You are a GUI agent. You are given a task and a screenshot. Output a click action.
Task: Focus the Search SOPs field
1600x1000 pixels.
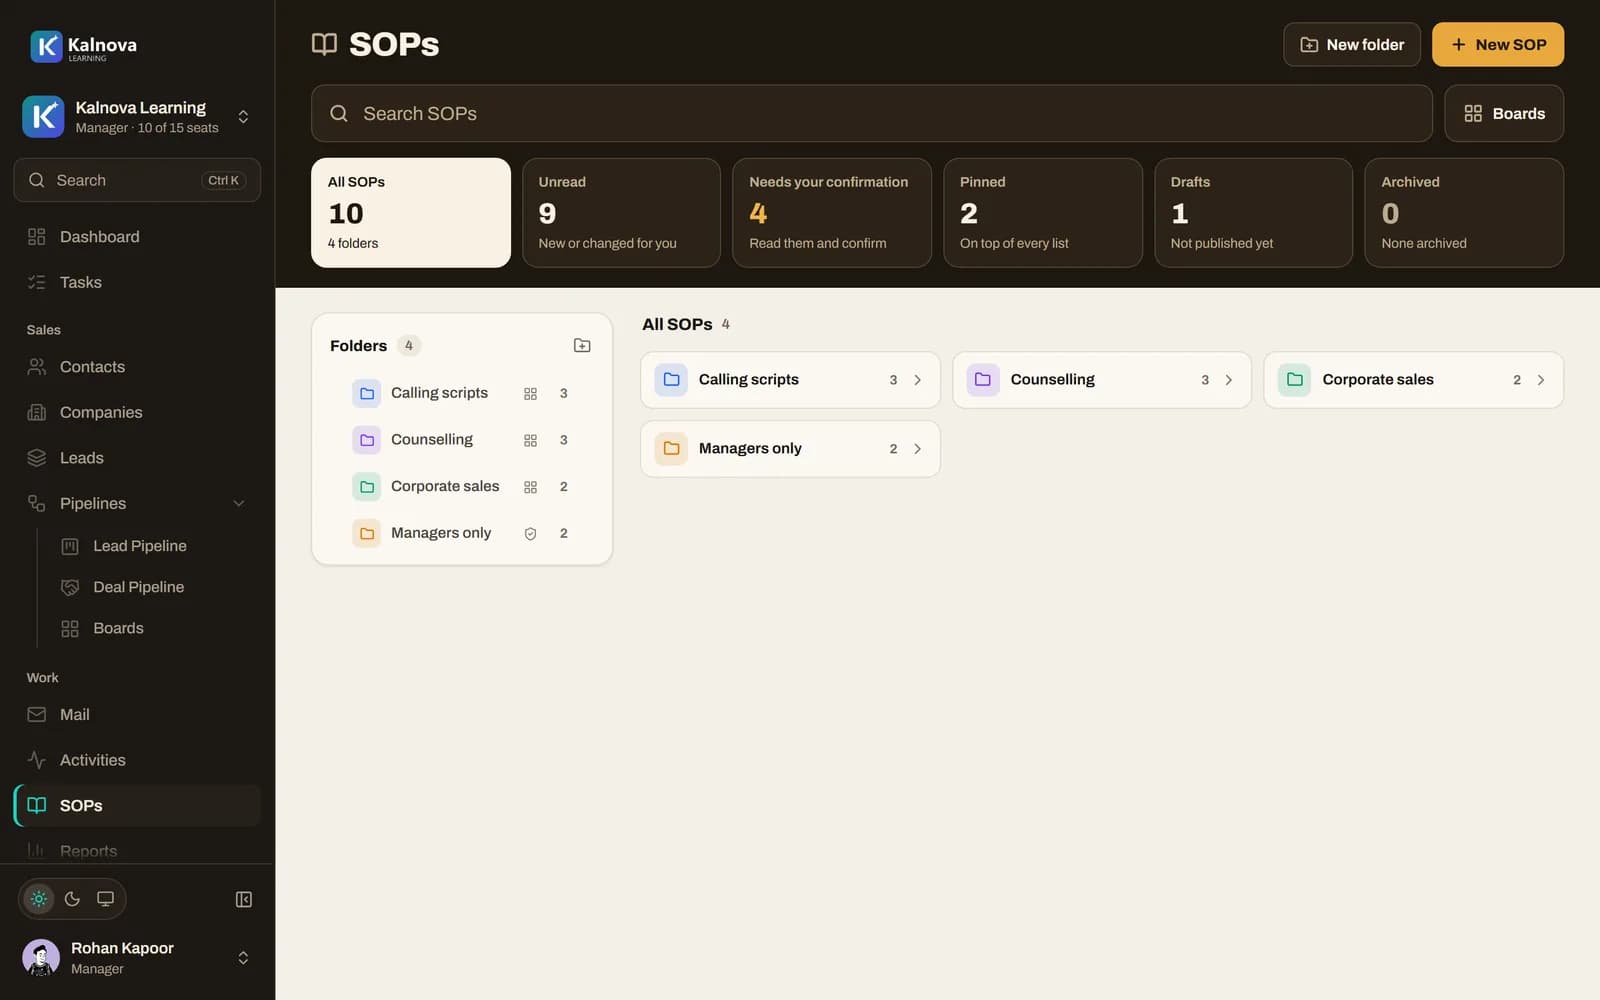coord(872,113)
